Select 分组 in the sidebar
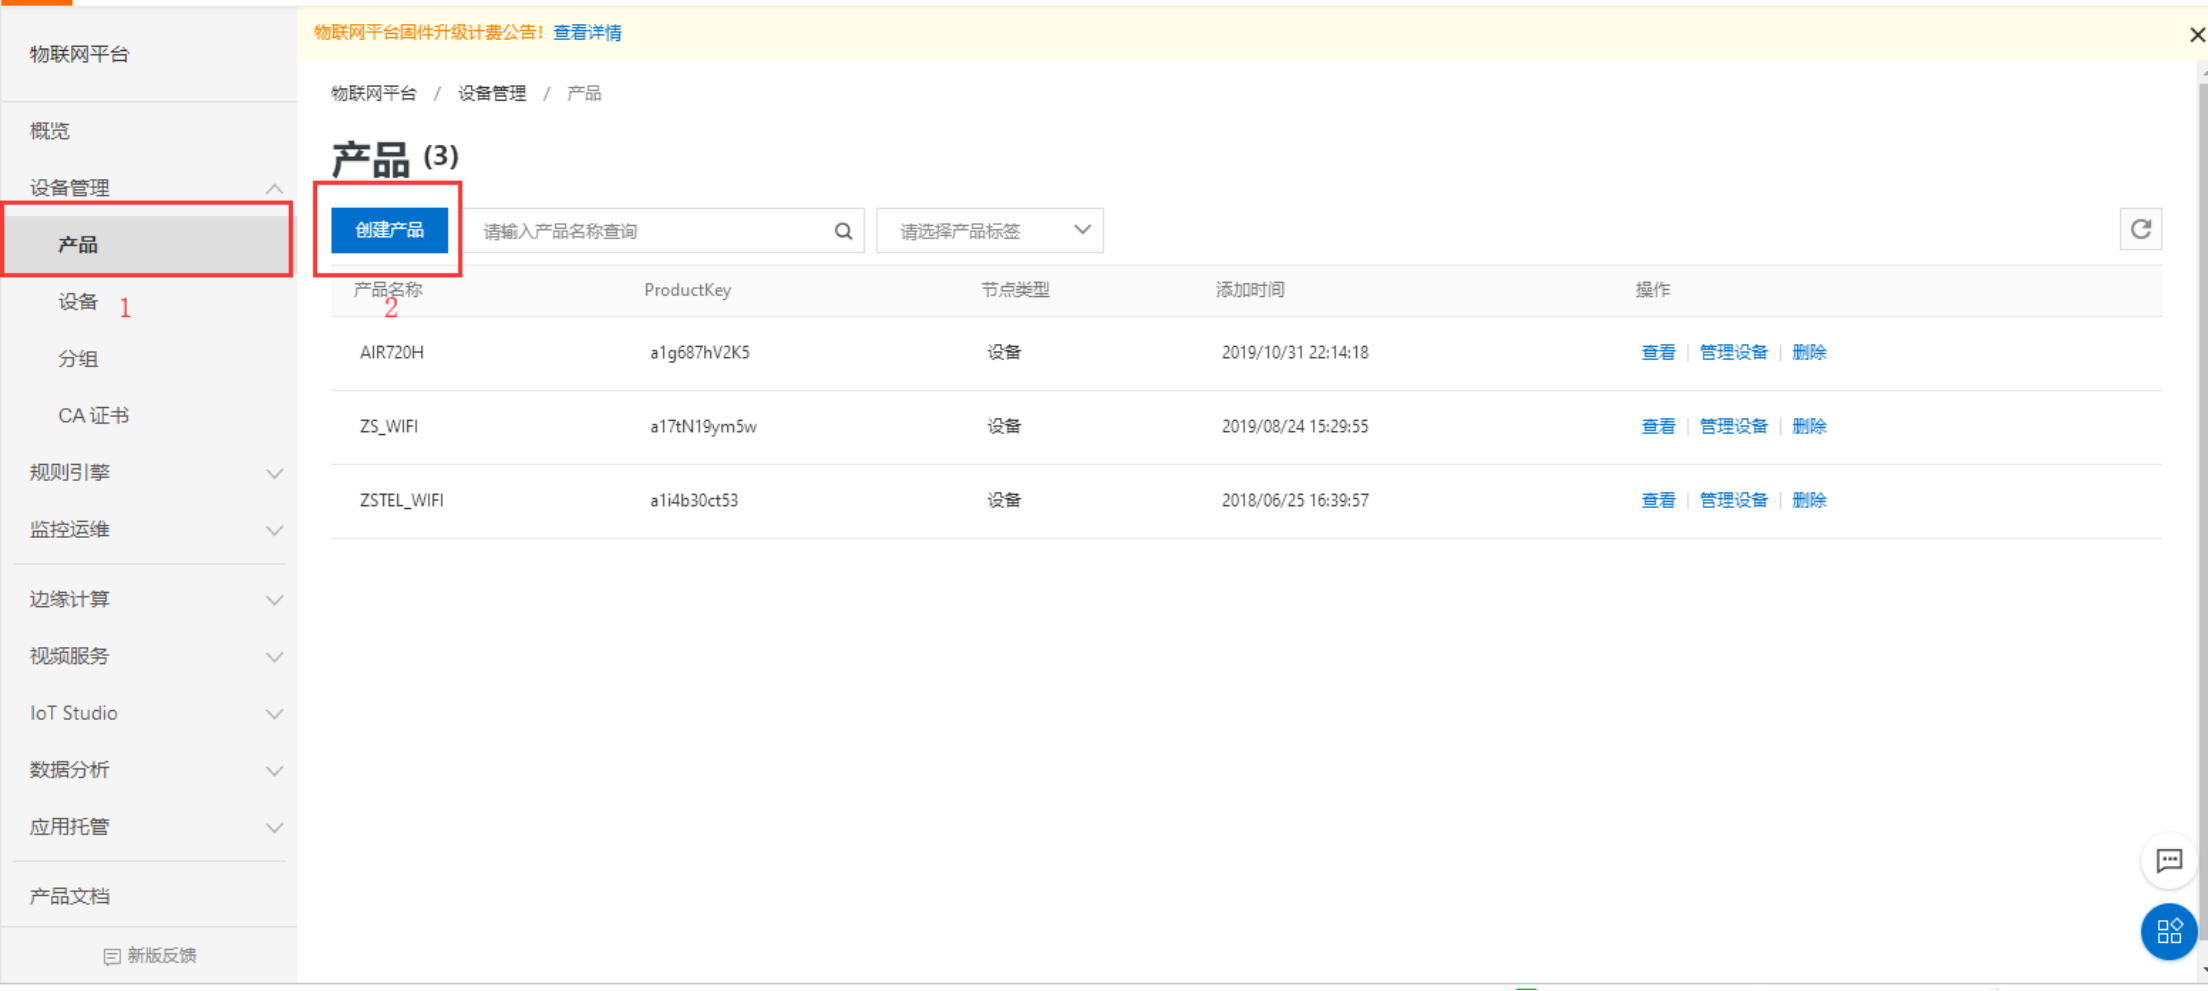This screenshot has height=991, width=2208. (78, 359)
